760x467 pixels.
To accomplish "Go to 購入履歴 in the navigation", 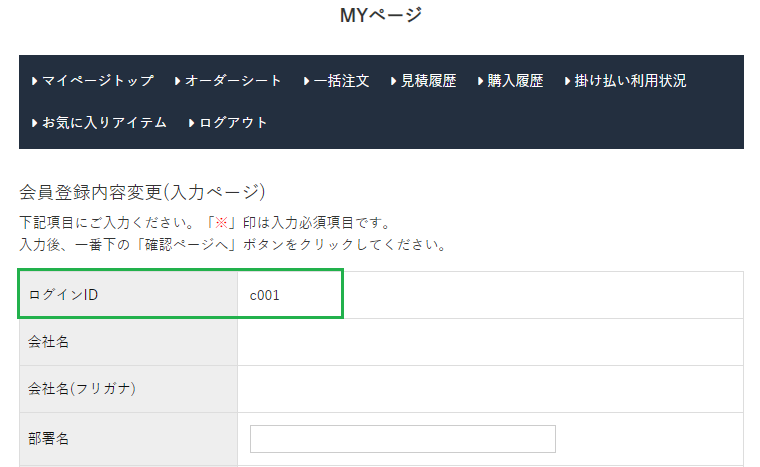I will coord(515,81).
